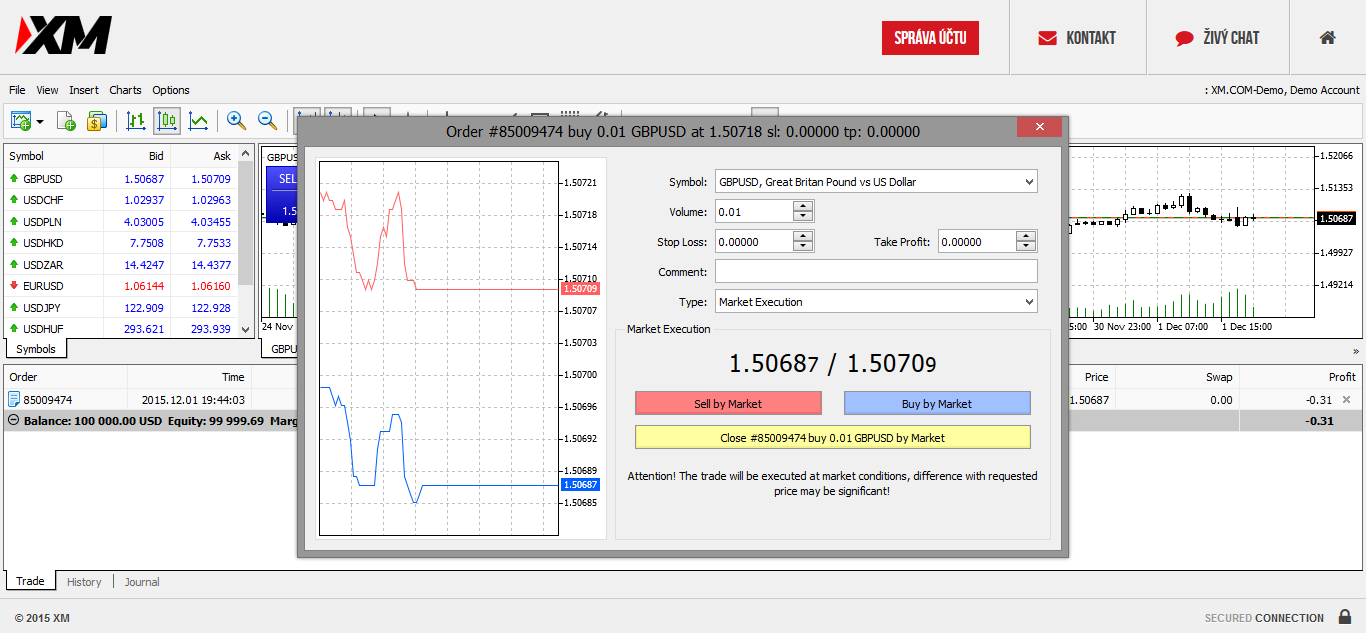Click the red double-arrow expander above Profit column
Viewport: 1366px width, 633px height.
[1355, 351]
